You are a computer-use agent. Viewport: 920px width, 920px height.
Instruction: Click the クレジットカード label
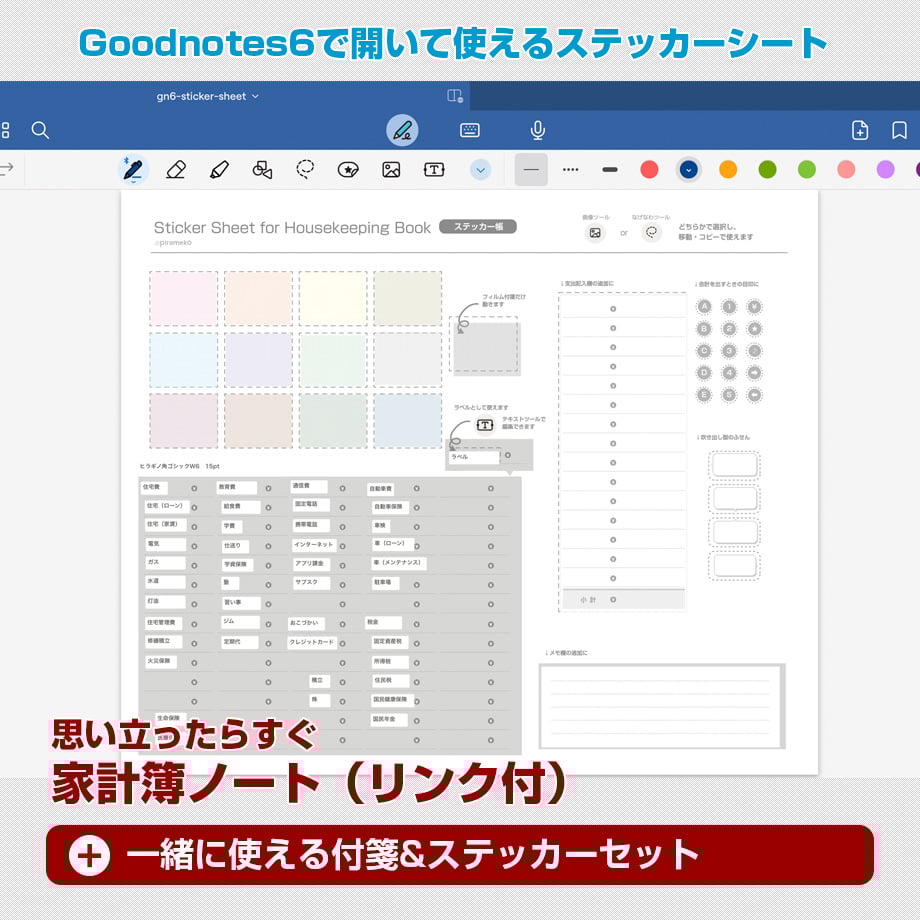312,642
